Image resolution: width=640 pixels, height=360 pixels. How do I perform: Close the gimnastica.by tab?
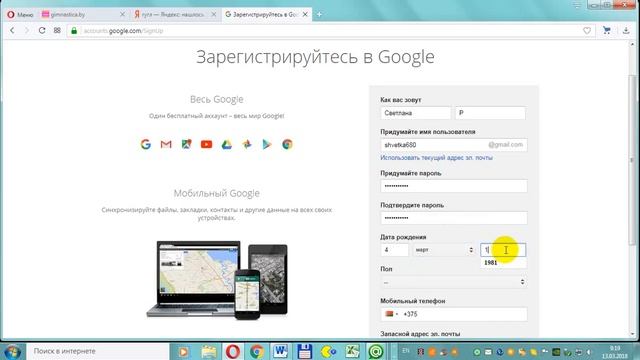click(122, 14)
